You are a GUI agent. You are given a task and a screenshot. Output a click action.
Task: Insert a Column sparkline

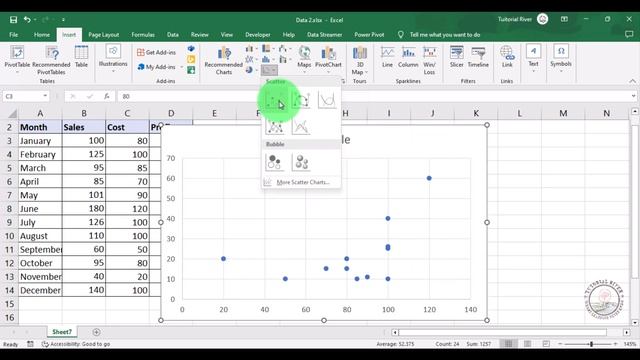[x=408, y=57]
